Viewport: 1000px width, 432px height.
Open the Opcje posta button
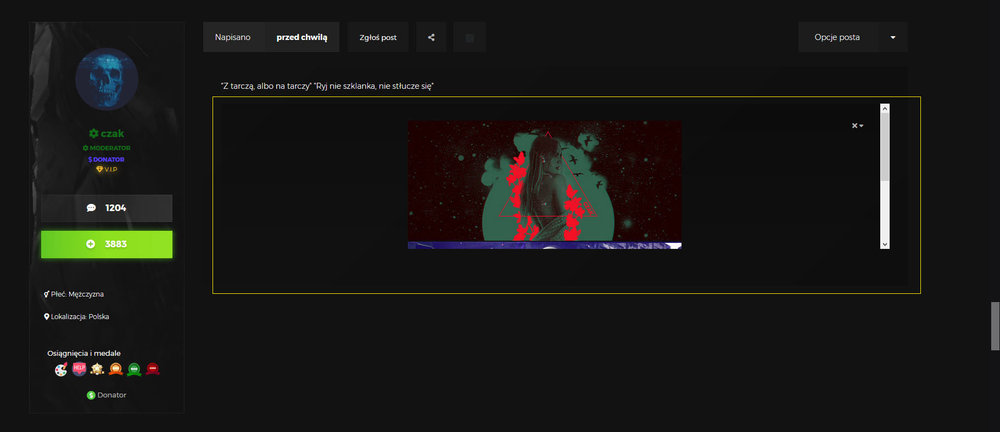(837, 37)
